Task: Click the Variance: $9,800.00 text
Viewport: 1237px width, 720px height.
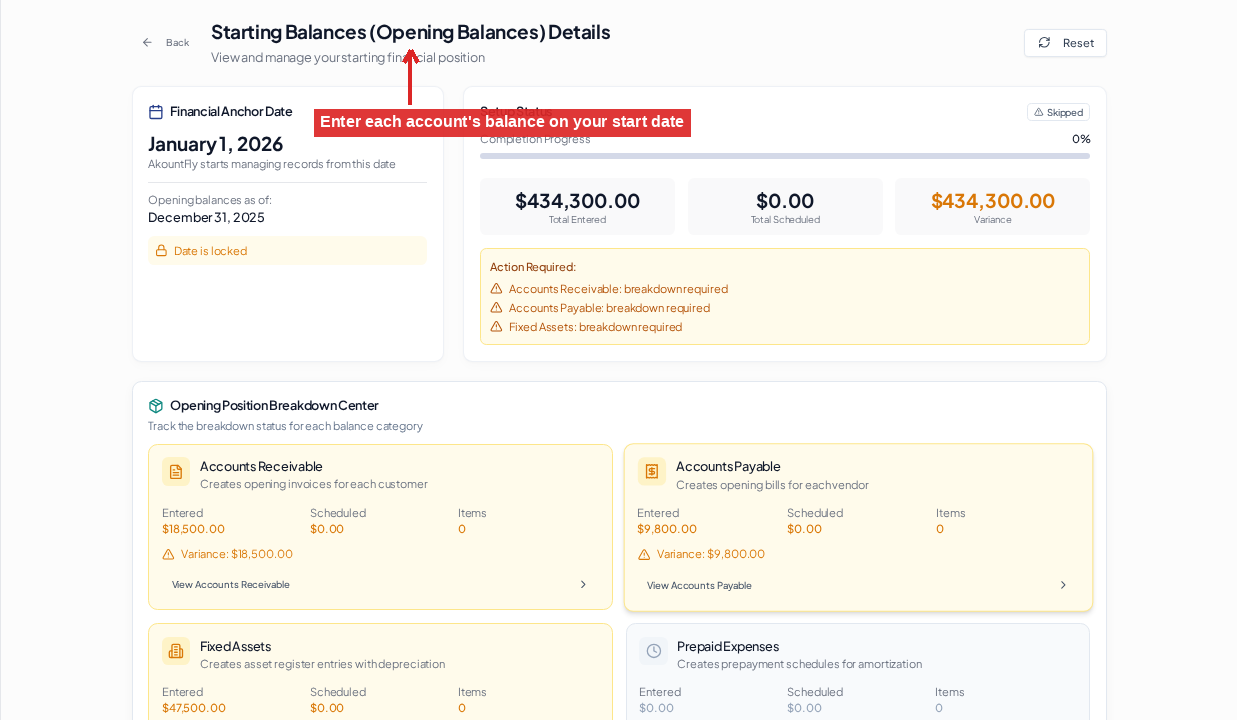Action: [711, 554]
